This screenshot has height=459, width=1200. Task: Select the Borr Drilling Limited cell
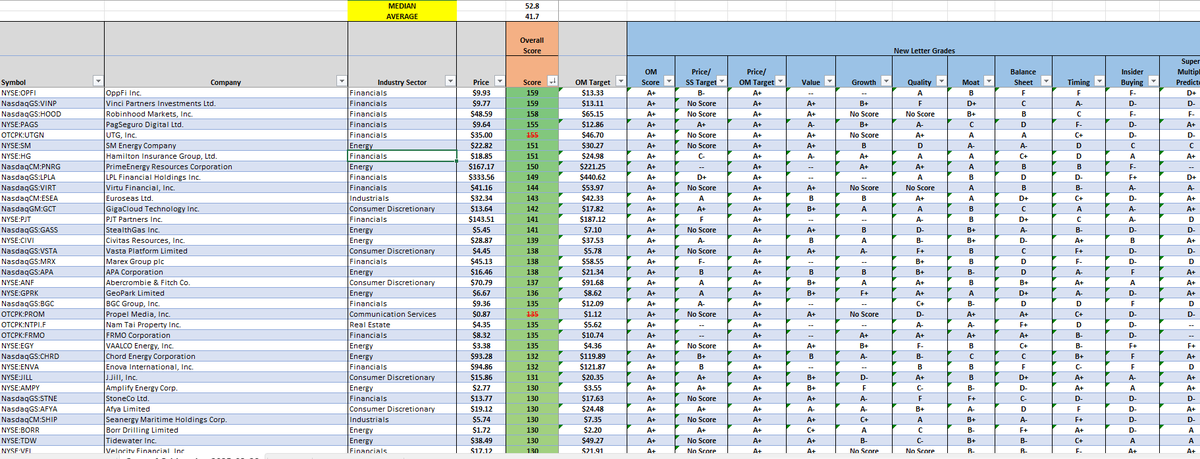click(x=225, y=429)
